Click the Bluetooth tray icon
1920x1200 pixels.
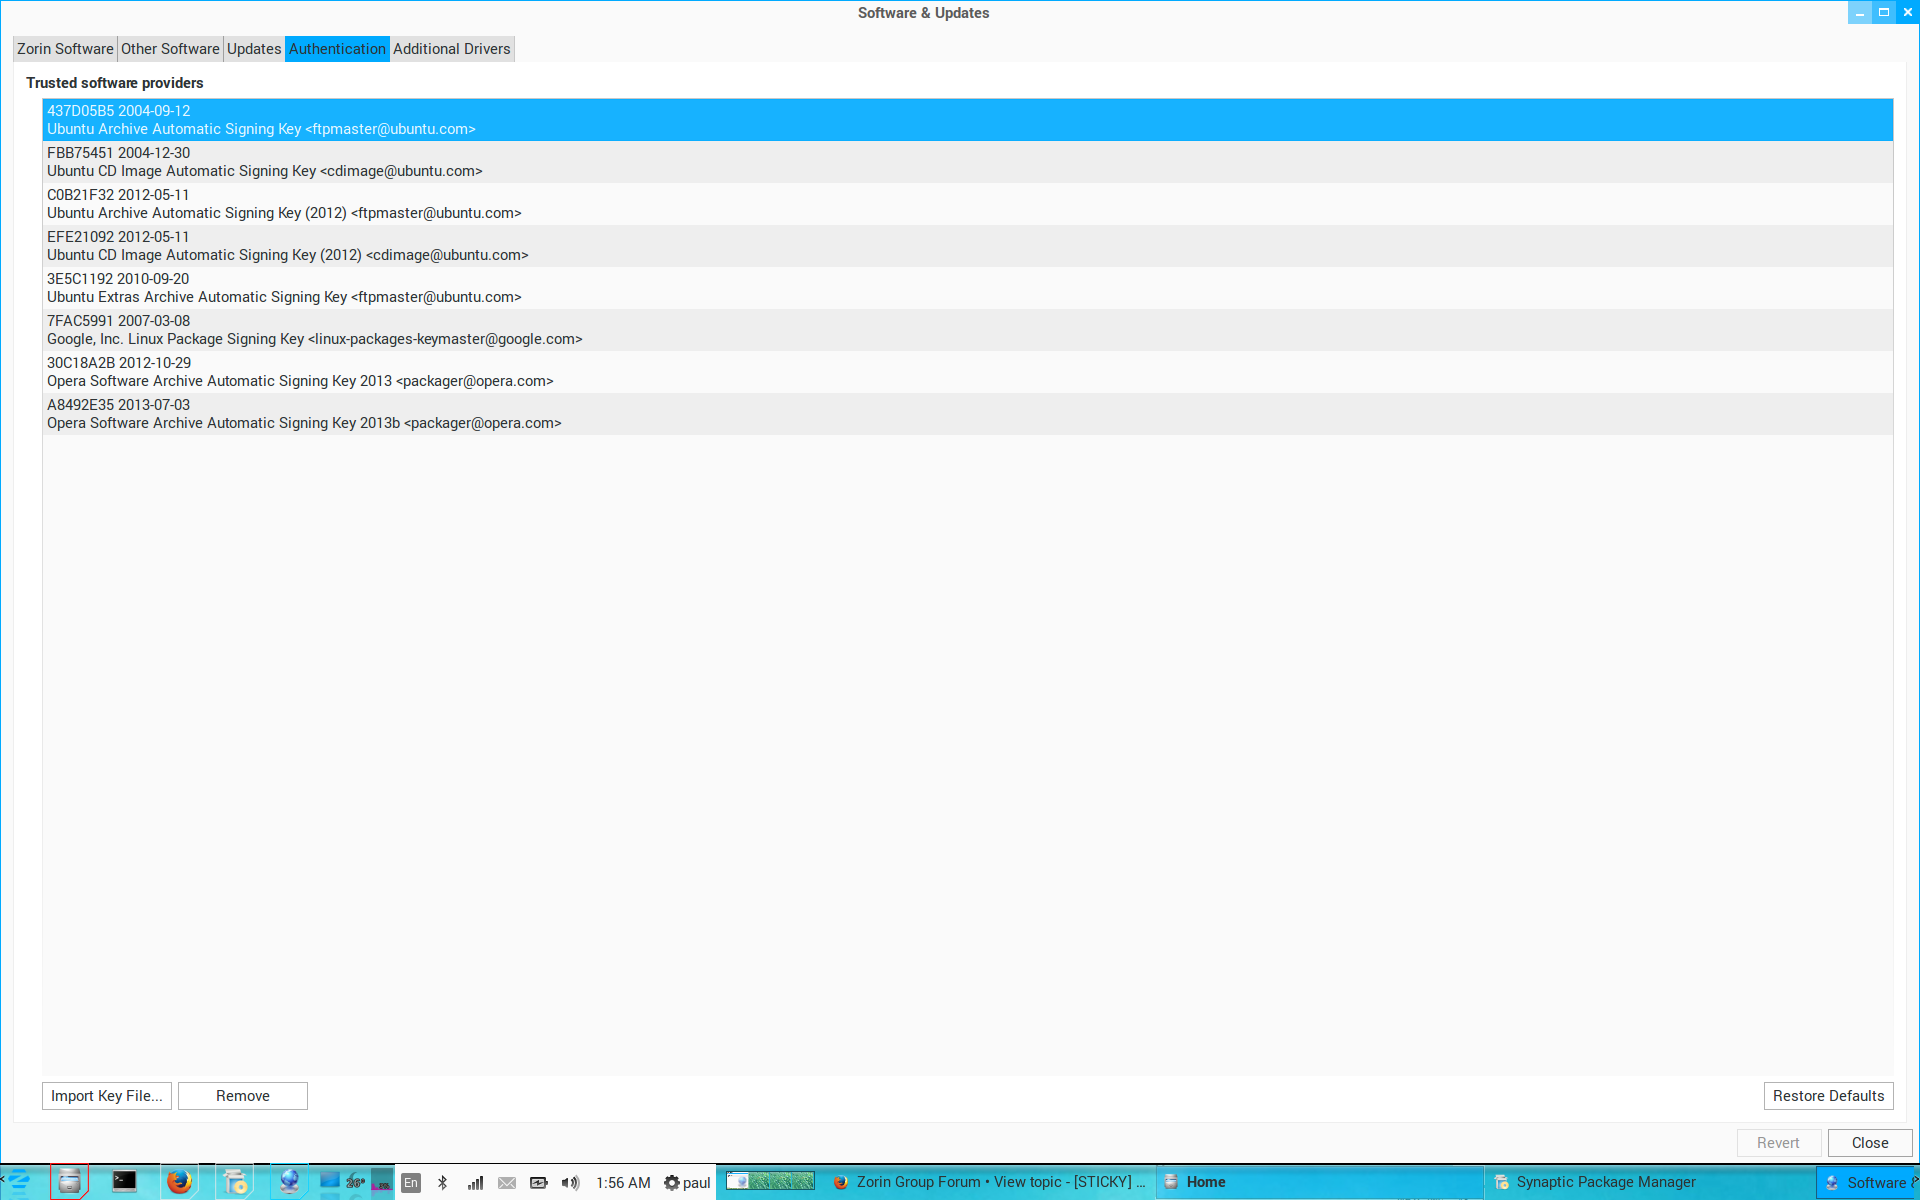[x=443, y=1182]
